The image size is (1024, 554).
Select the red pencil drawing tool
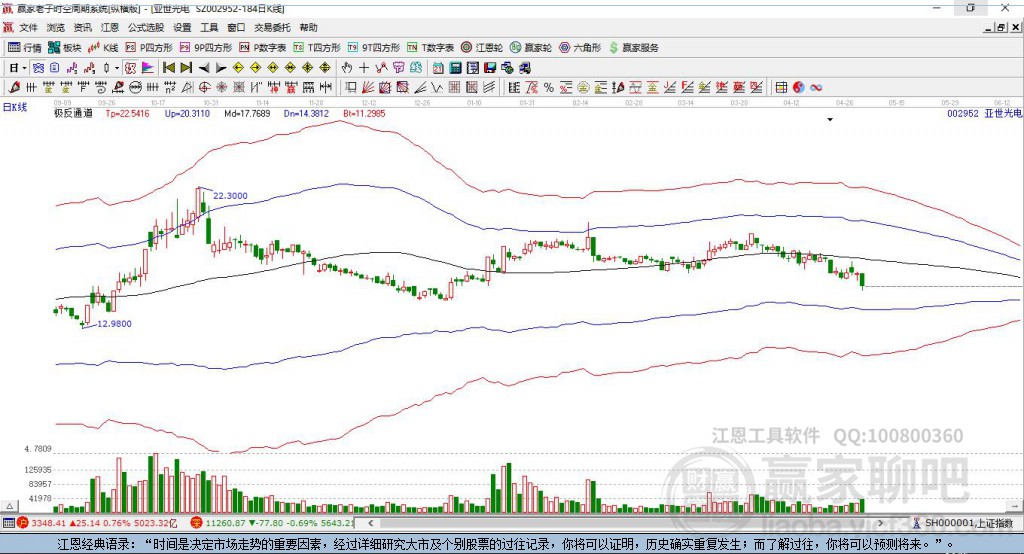click(x=14, y=88)
